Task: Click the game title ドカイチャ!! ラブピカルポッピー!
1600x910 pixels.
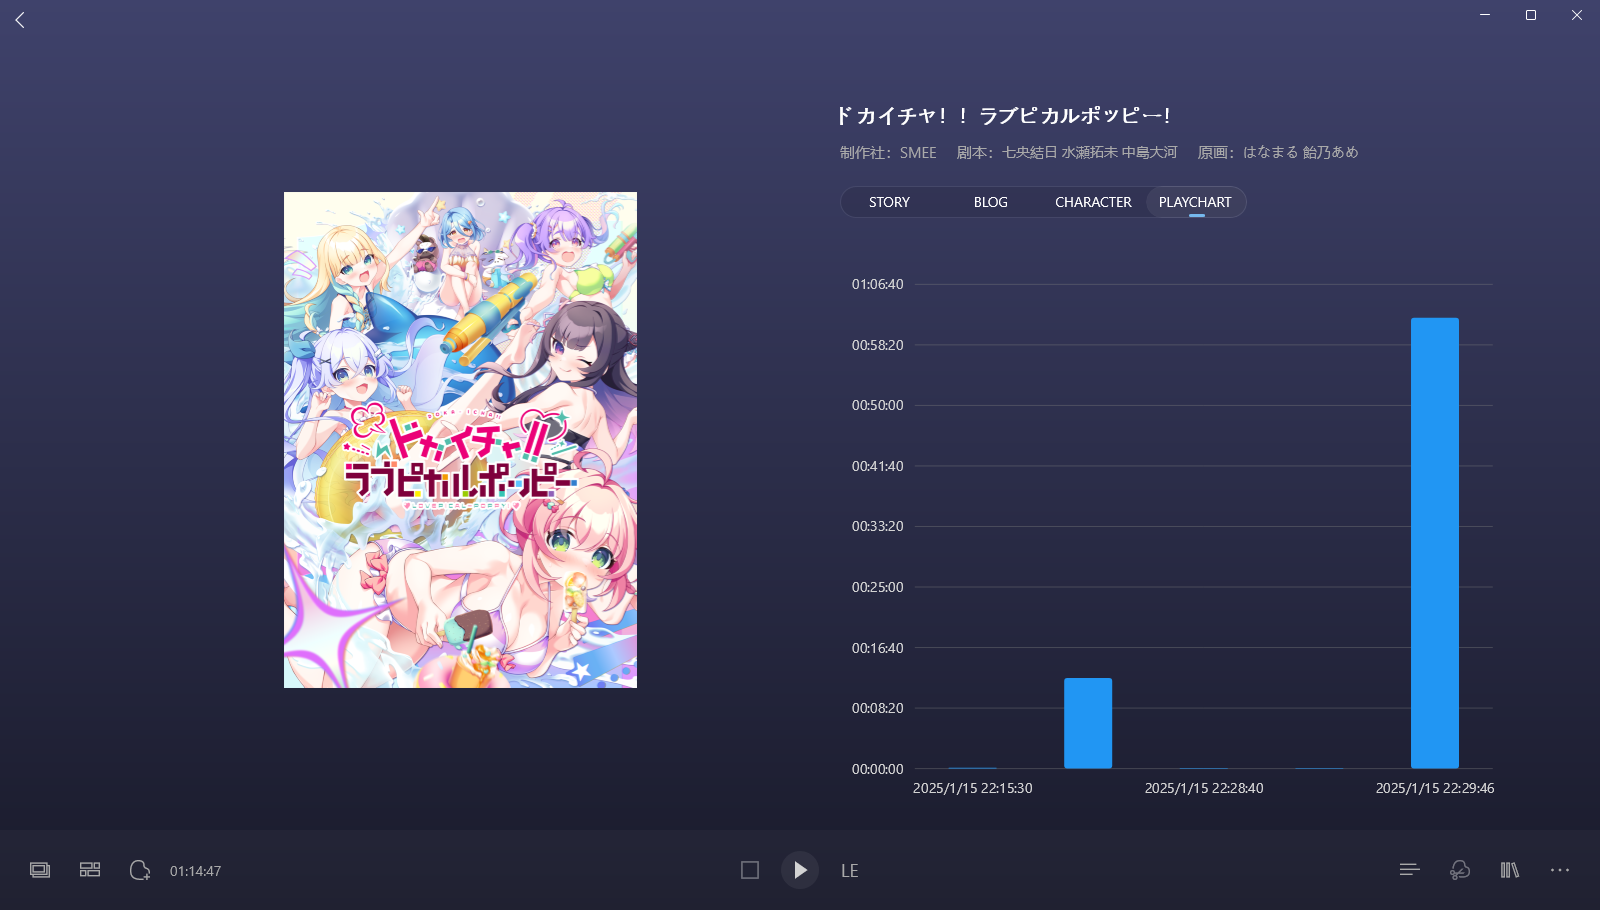Action: point(1002,116)
